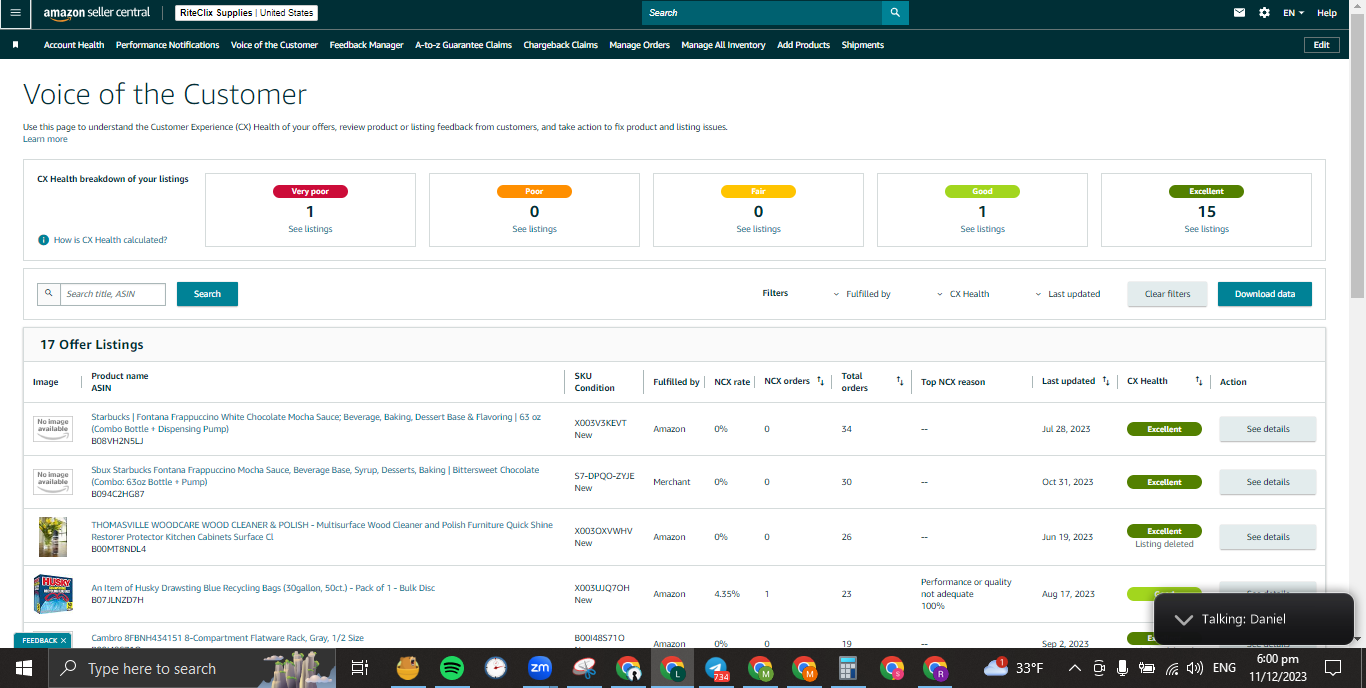Click the Search title, ASIN input field
1366x688 pixels.
point(111,294)
